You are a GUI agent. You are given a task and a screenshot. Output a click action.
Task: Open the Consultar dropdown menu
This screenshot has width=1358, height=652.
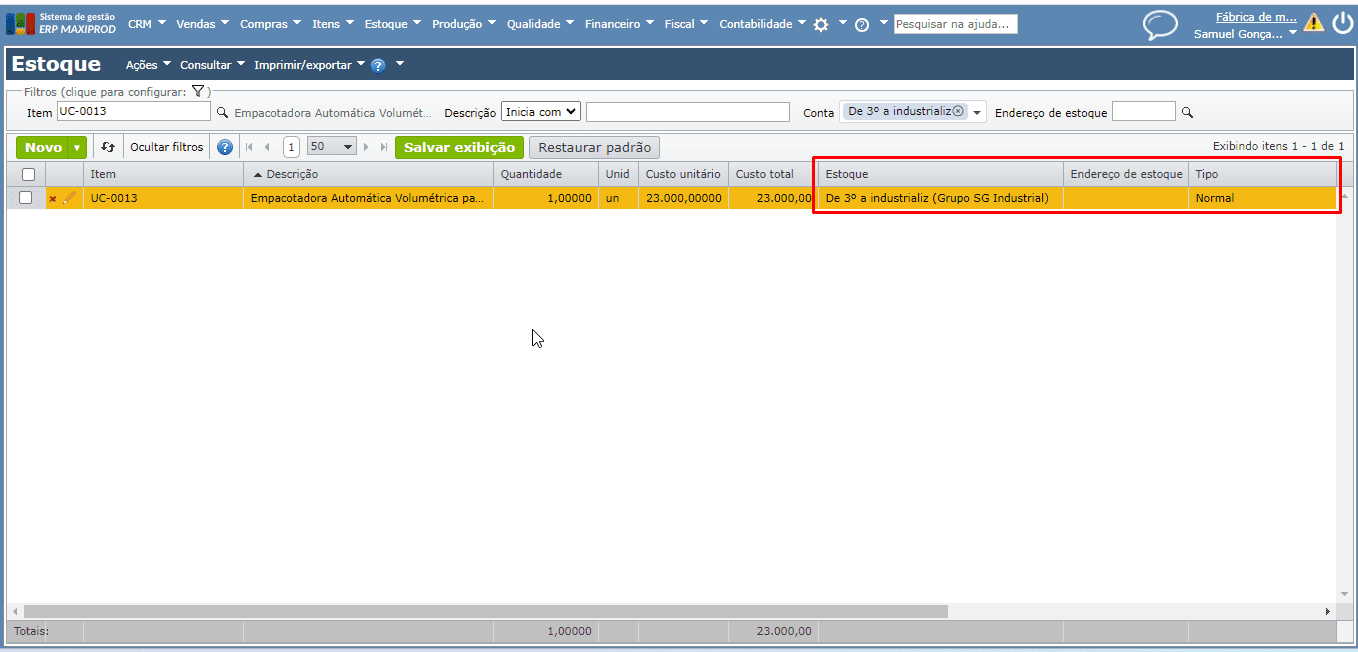pos(212,65)
